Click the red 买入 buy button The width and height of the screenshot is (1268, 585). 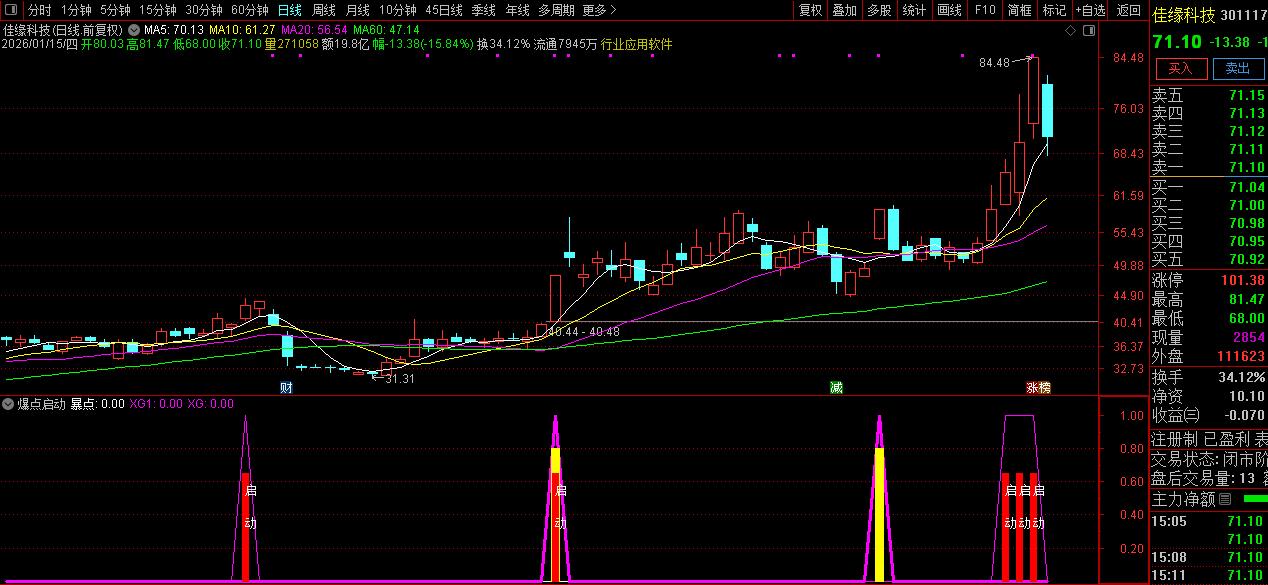[x=1181, y=68]
